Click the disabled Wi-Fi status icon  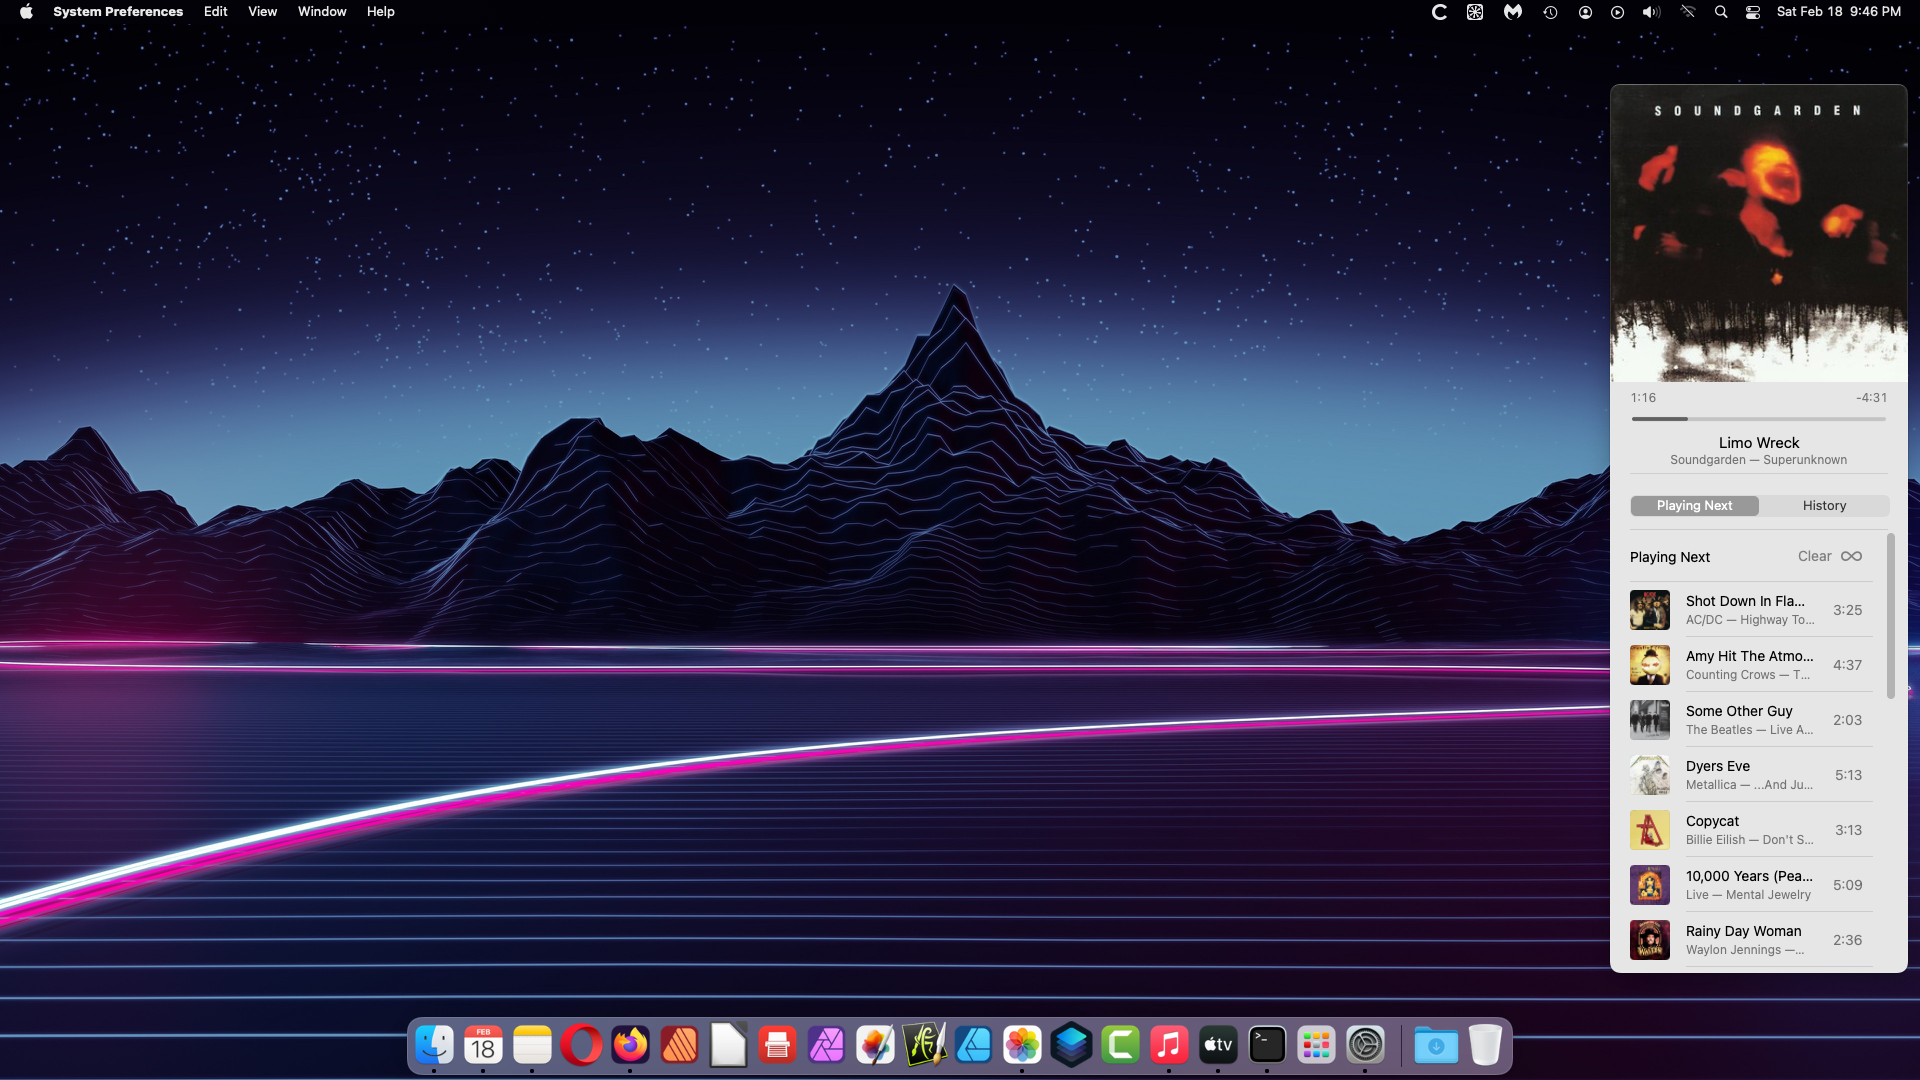point(1688,12)
